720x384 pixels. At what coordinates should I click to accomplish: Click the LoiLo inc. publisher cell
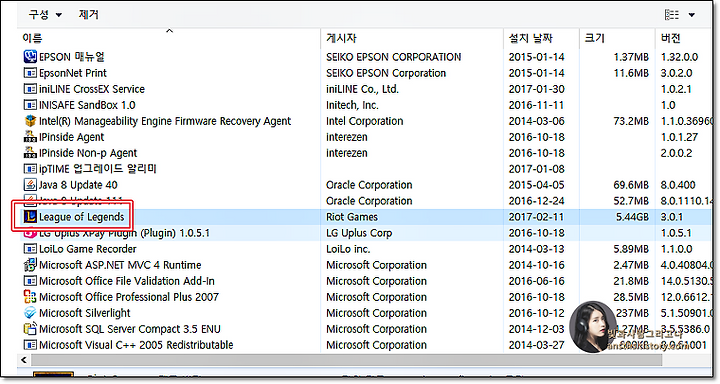[x=348, y=249]
